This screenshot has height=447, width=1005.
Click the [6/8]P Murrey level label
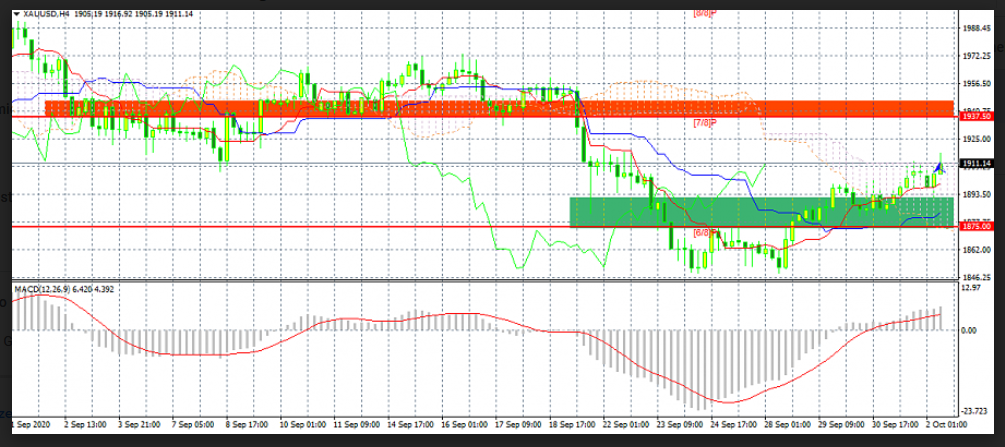(x=705, y=233)
